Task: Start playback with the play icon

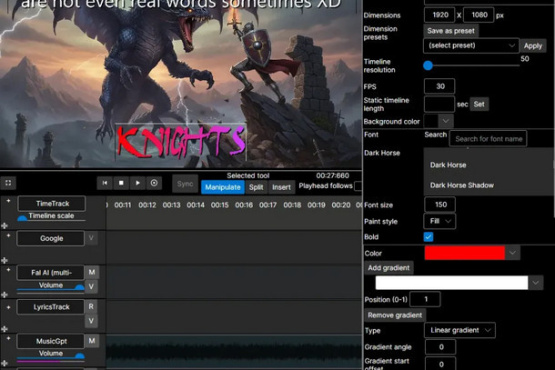Action: (x=137, y=183)
